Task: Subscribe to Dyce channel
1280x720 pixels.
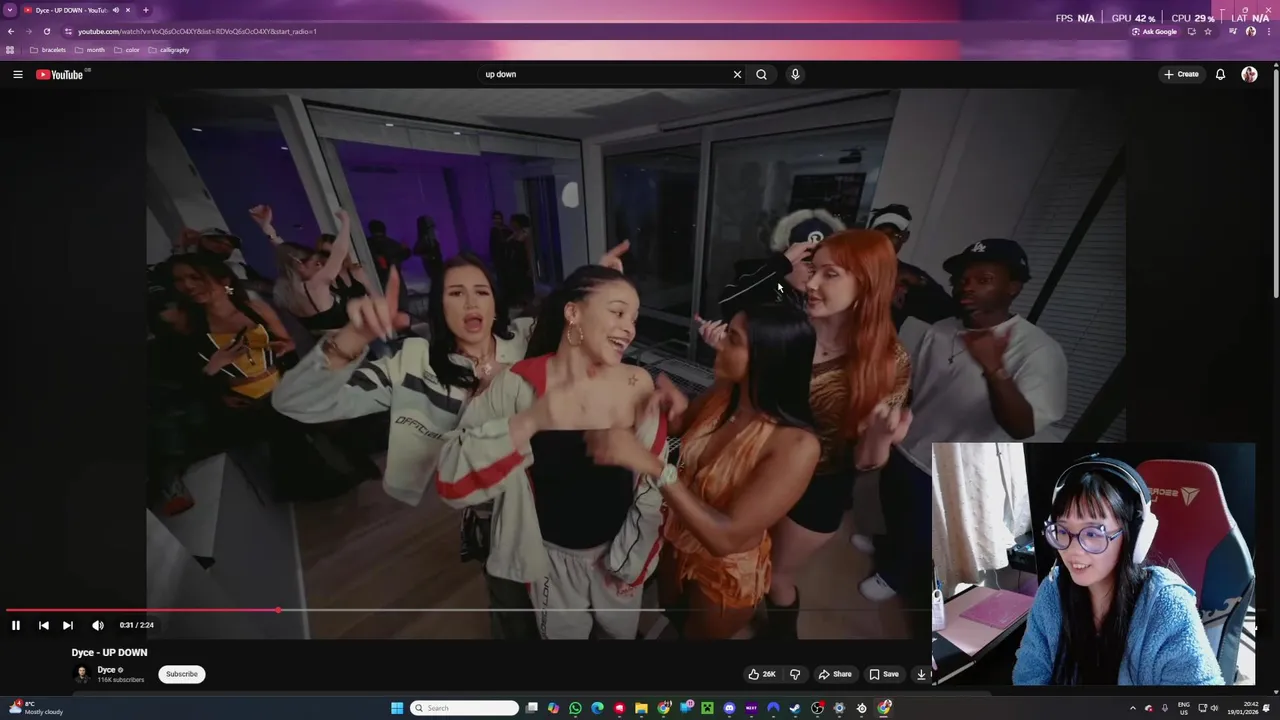Action: 182,674
